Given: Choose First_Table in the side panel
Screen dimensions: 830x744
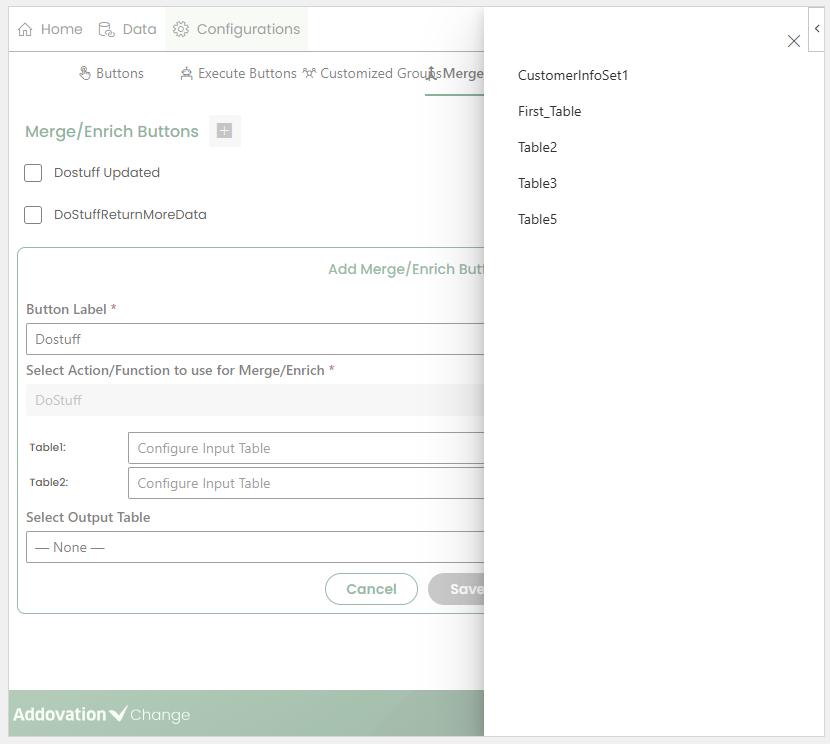Looking at the screenshot, I should 549,112.
